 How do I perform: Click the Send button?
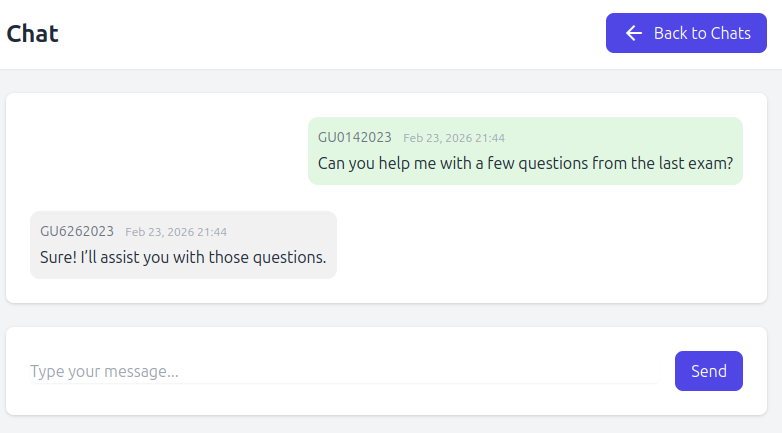click(x=708, y=371)
